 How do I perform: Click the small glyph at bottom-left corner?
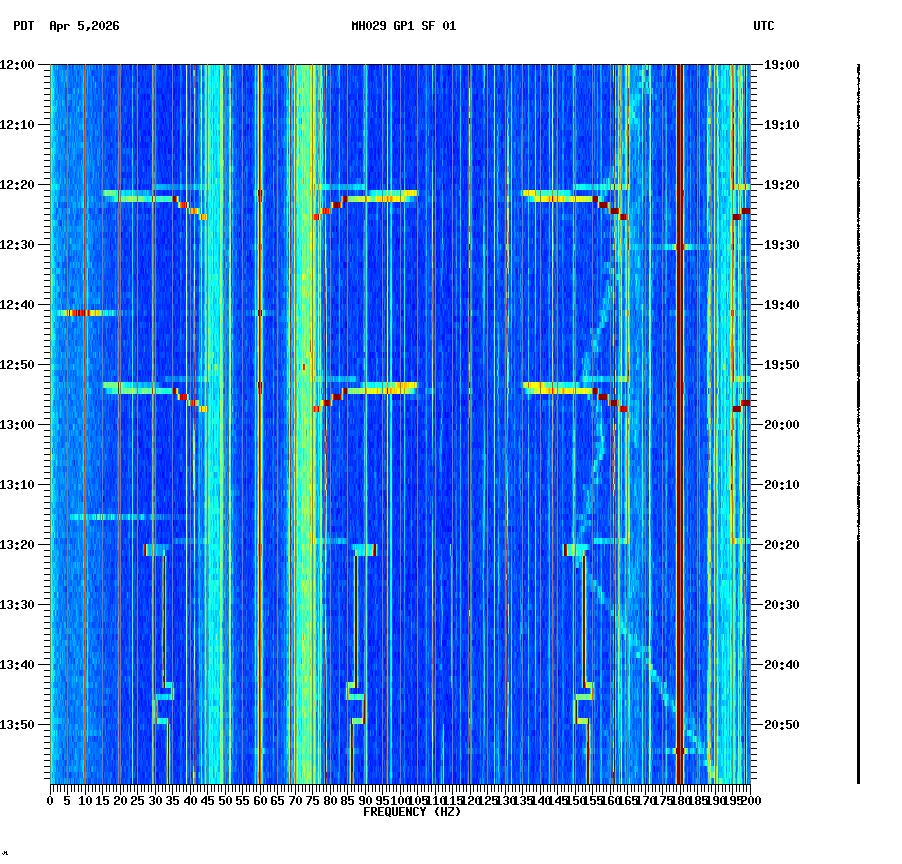coord(8,855)
